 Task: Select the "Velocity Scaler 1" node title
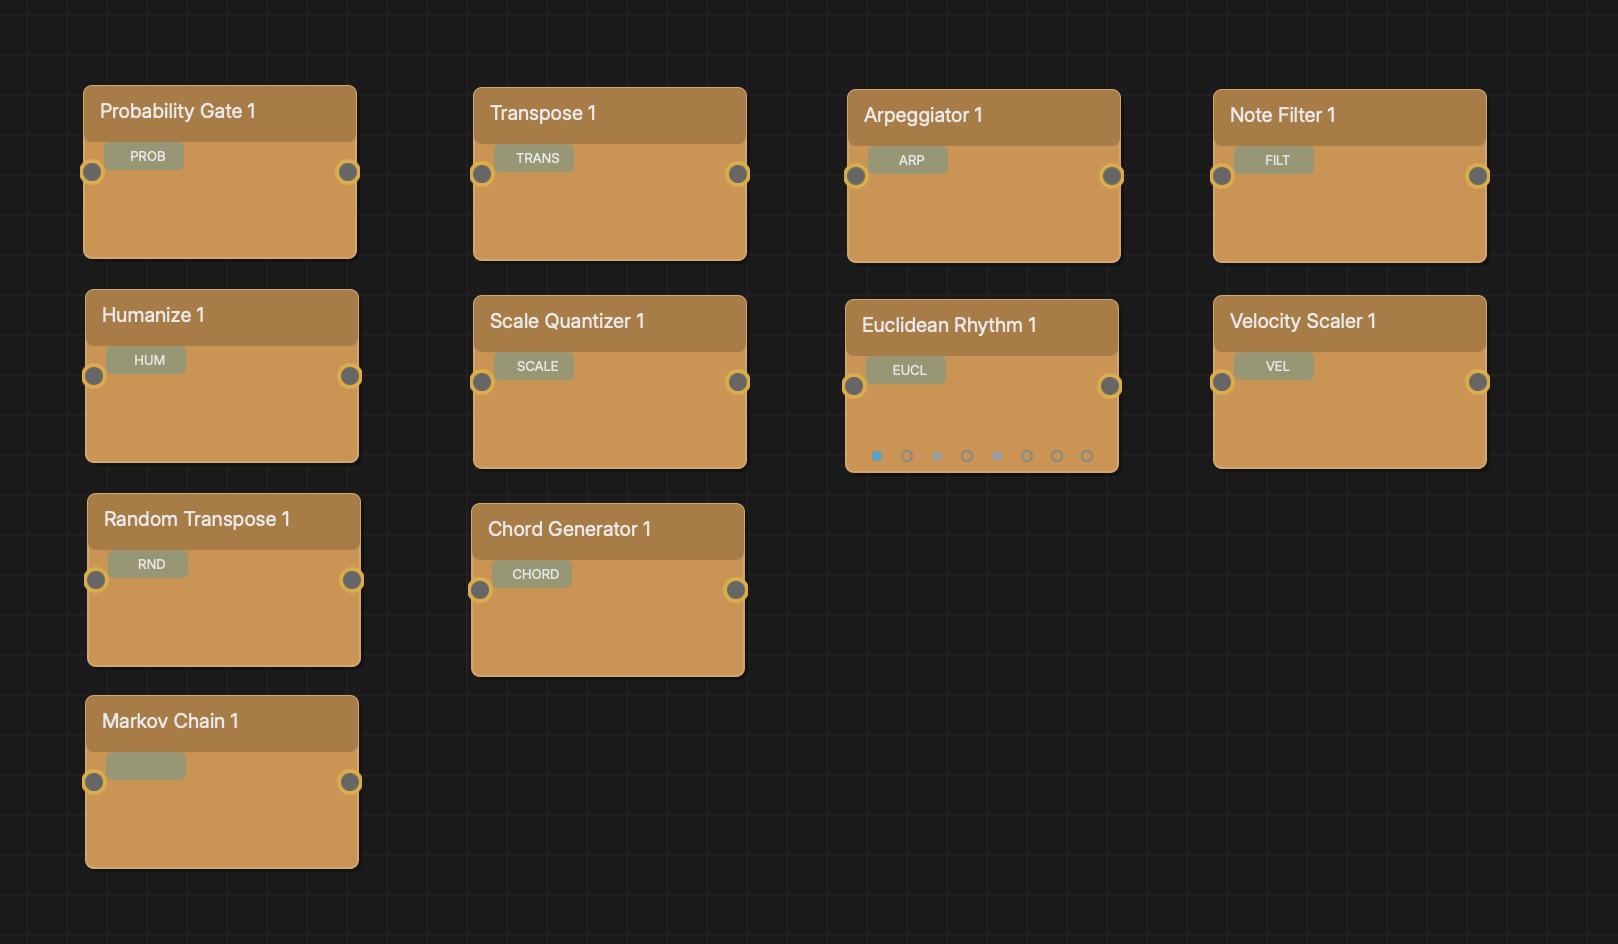click(x=1303, y=321)
